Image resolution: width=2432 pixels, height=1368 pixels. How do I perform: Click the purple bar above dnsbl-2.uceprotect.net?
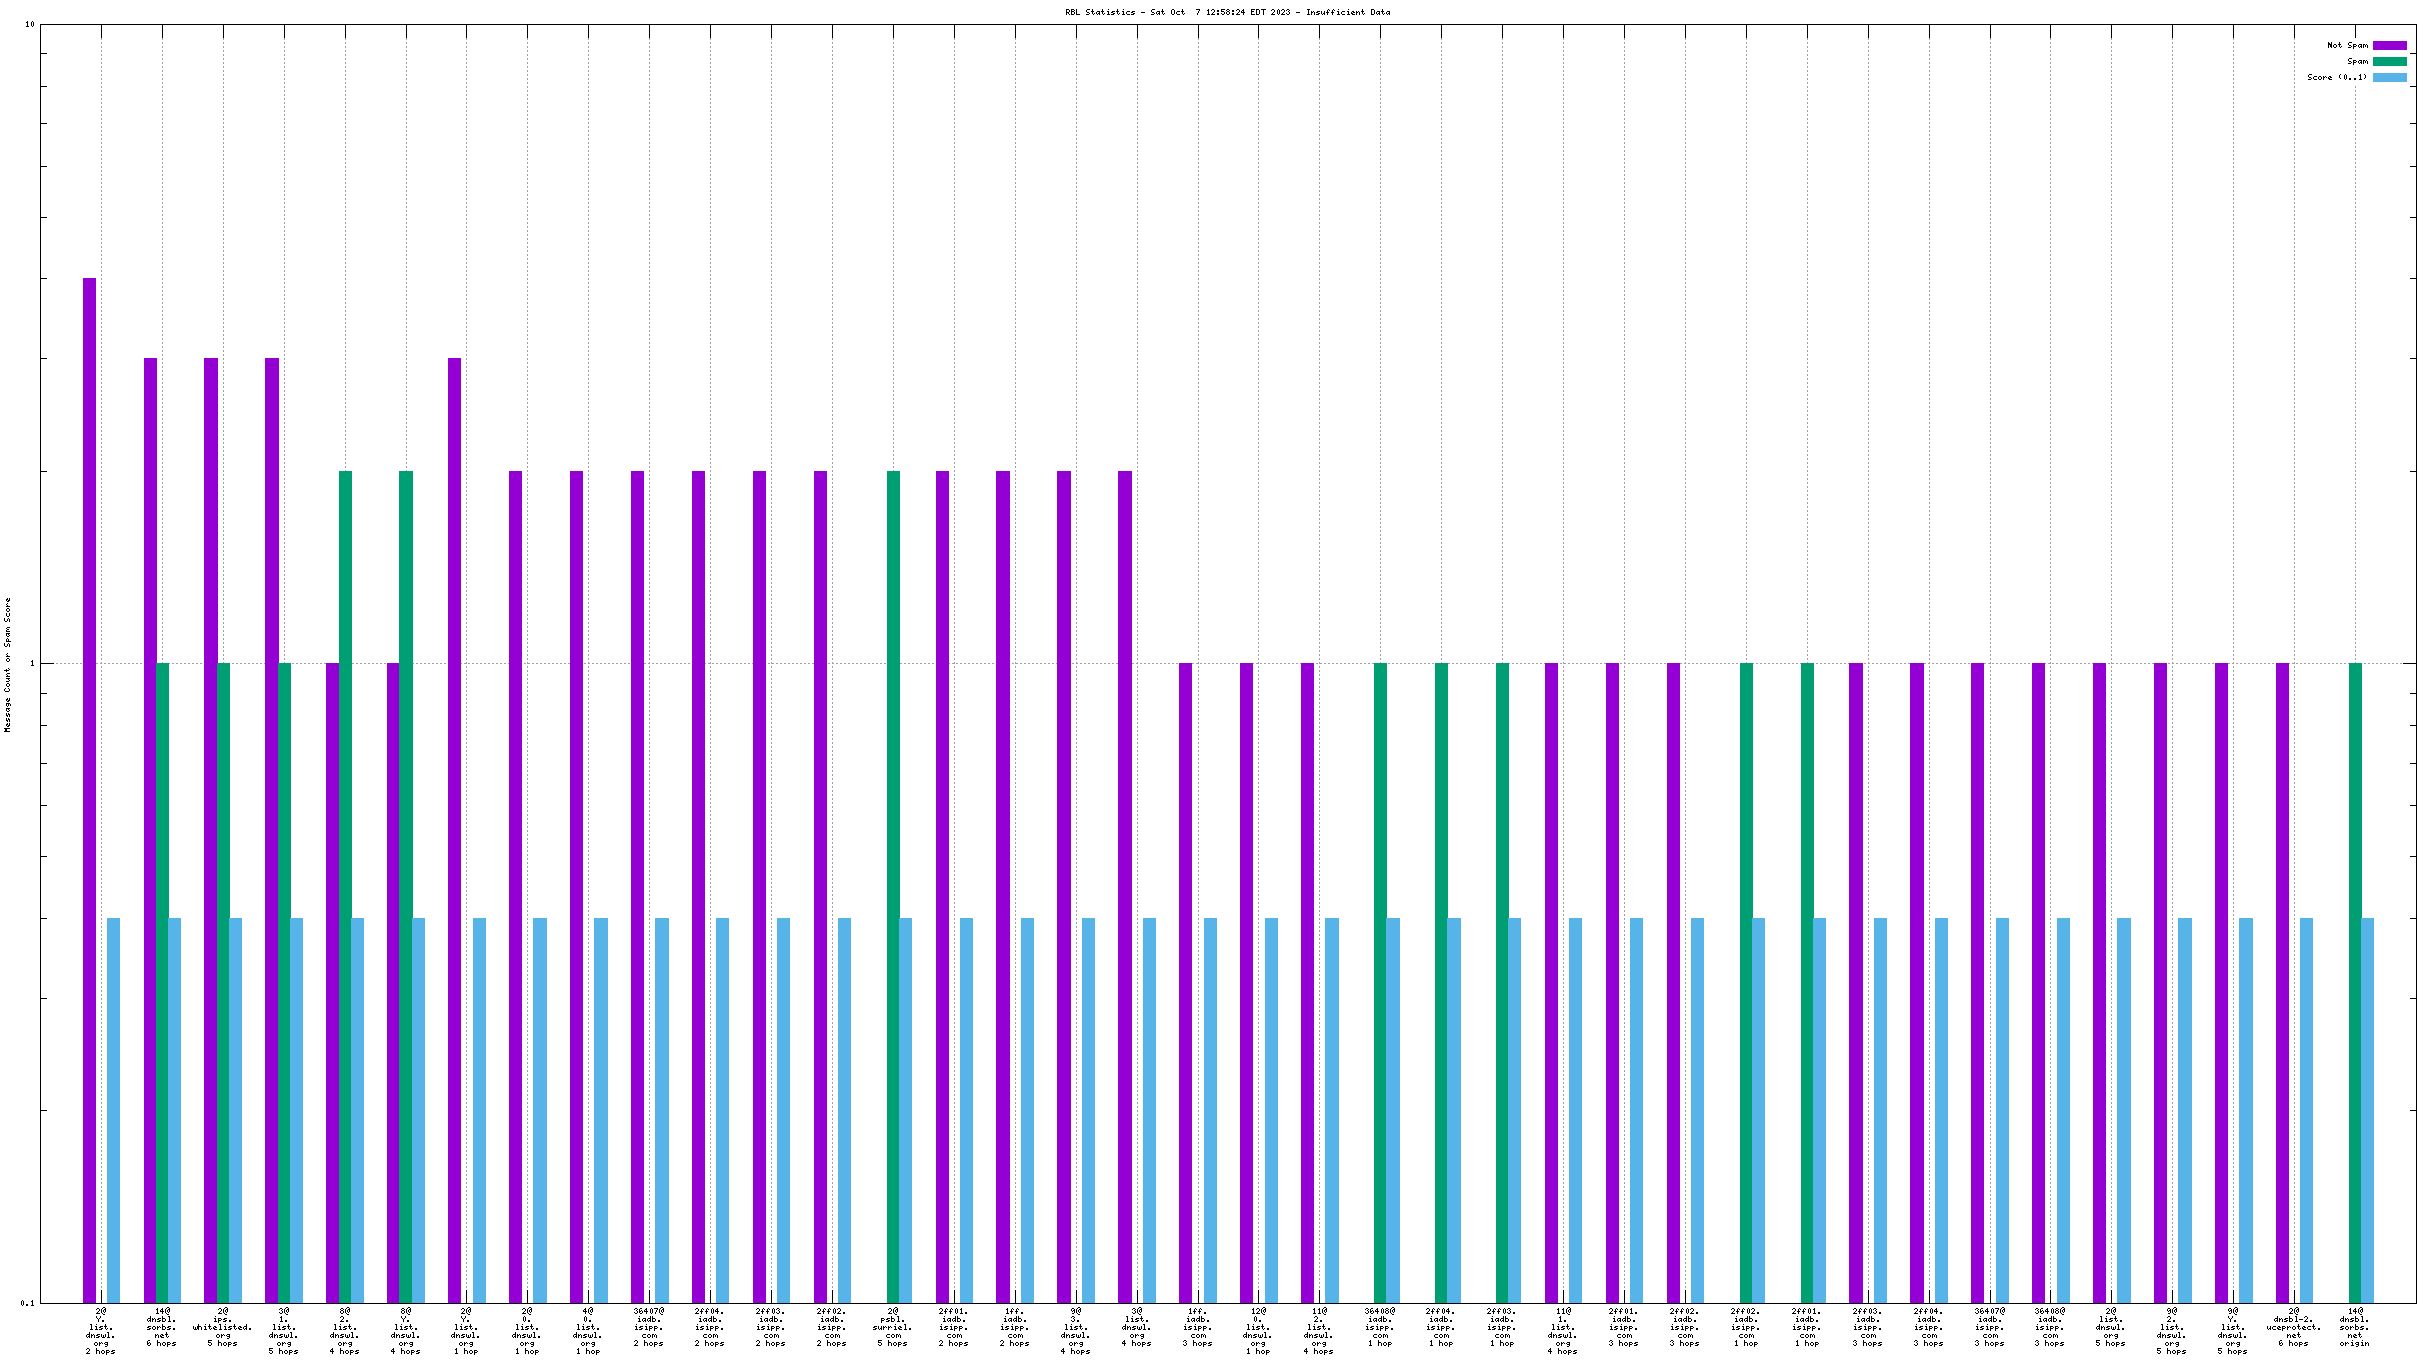pyautogui.click(x=2282, y=982)
